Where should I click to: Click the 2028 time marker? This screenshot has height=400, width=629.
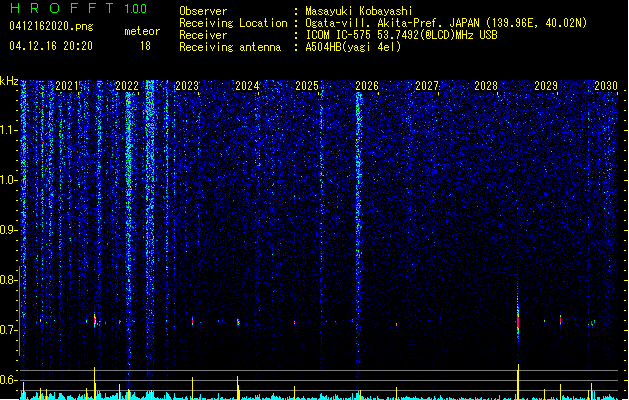tap(486, 86)
